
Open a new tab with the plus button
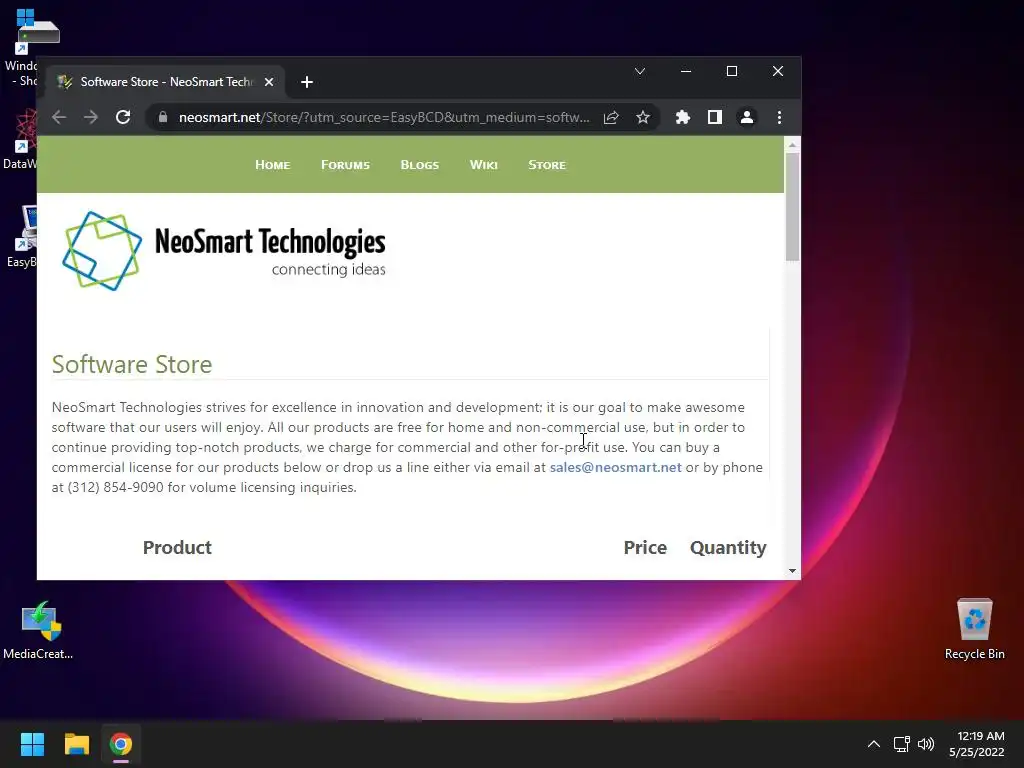point(307,82)
